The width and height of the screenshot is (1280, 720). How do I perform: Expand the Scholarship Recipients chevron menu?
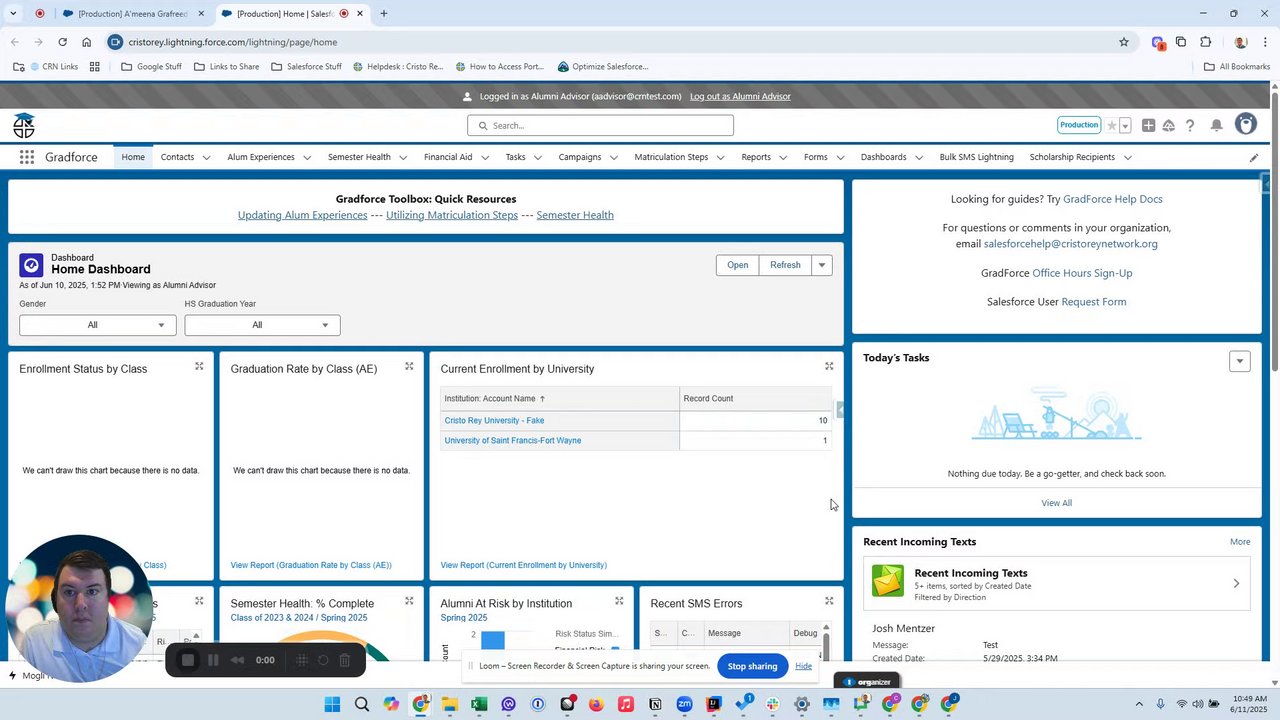[x=1127, y=157]
